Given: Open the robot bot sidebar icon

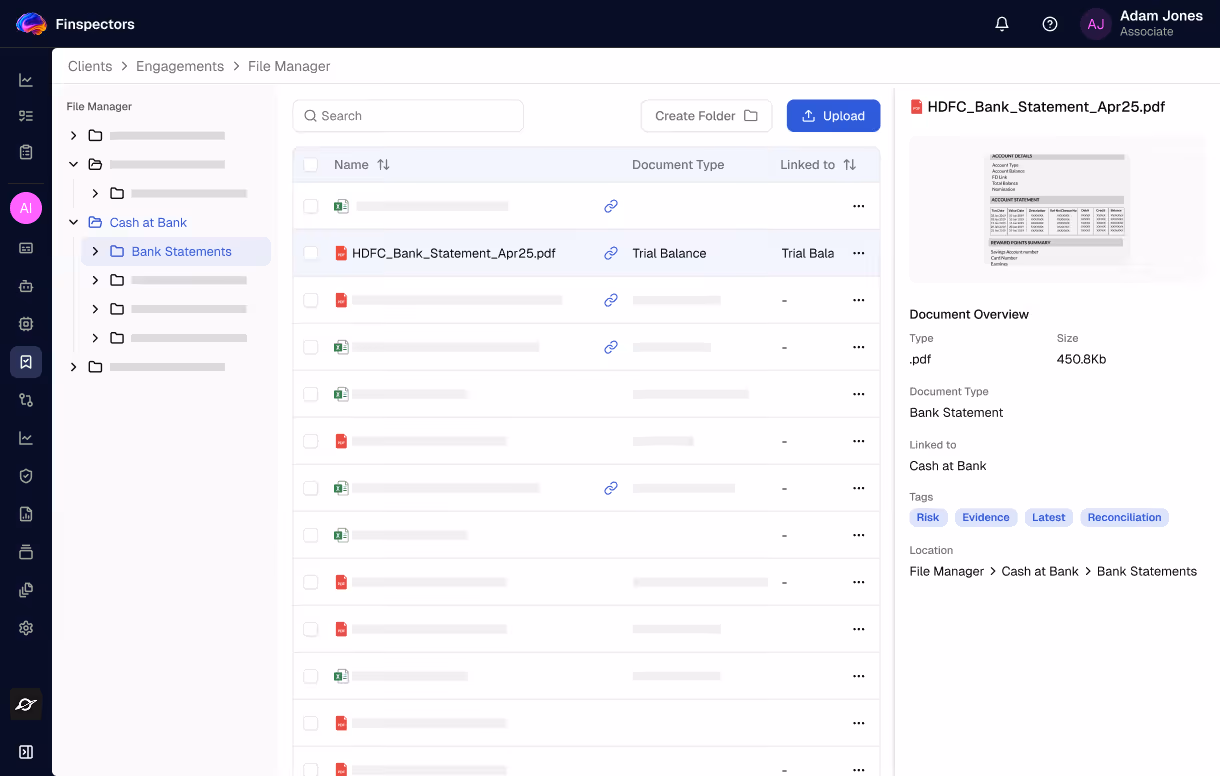Looking at the screenshot, I should coord(26,286).
